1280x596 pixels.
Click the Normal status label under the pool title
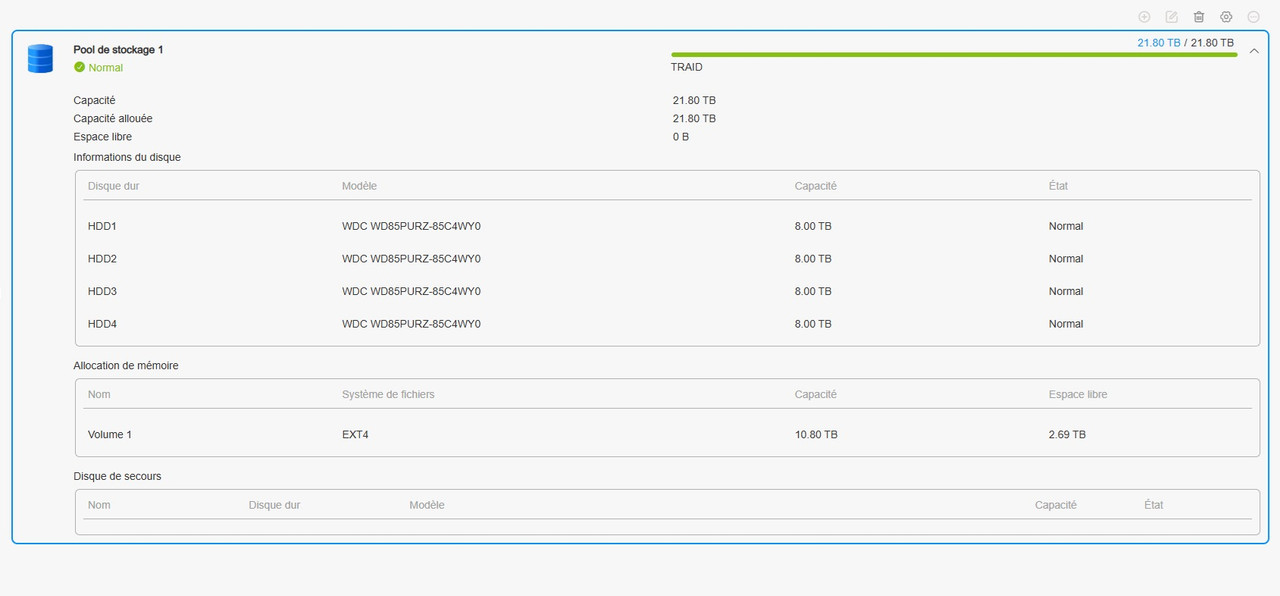click(x=106, y=68)
